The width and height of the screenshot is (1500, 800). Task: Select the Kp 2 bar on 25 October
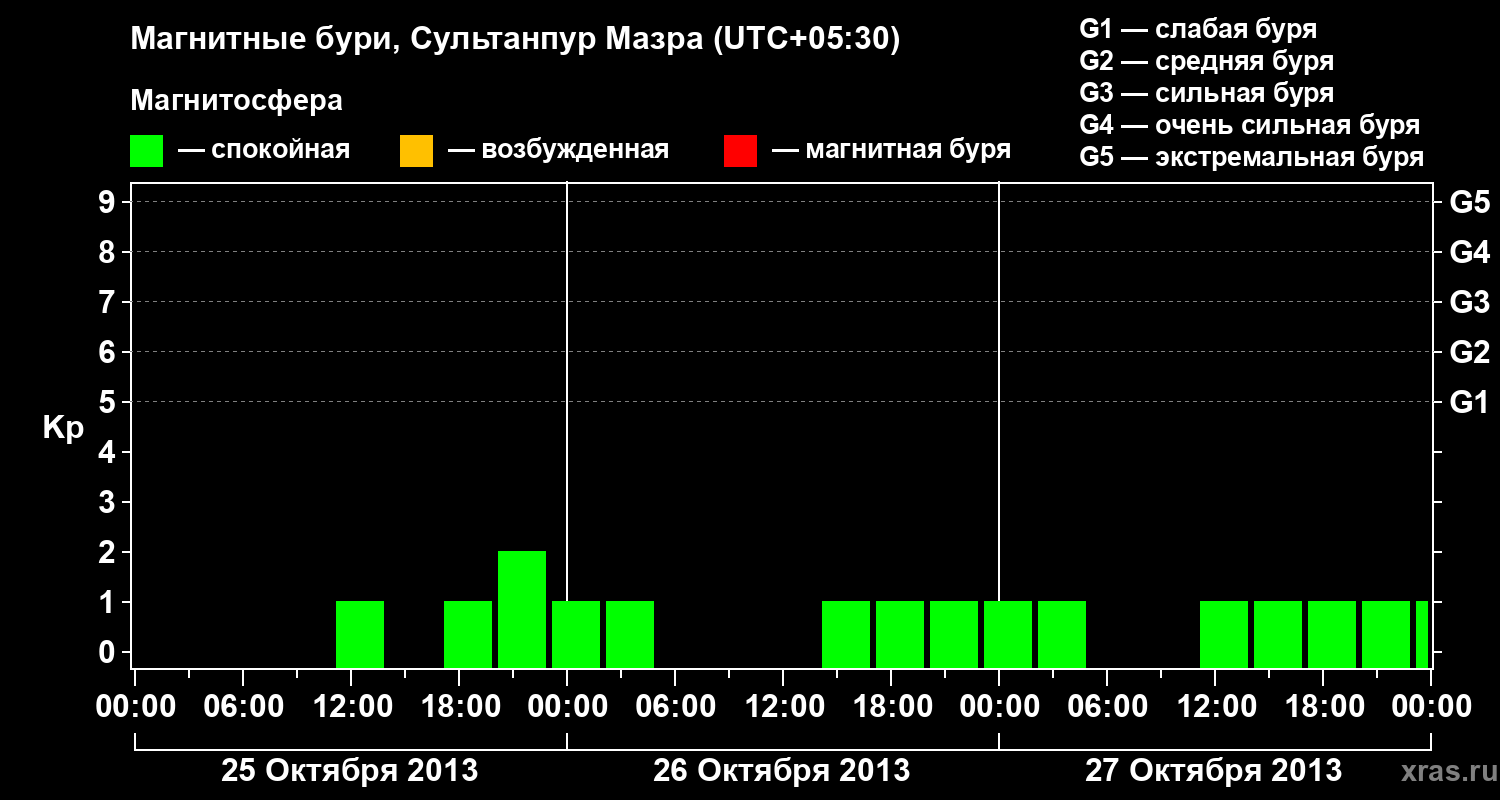[522, 609]
